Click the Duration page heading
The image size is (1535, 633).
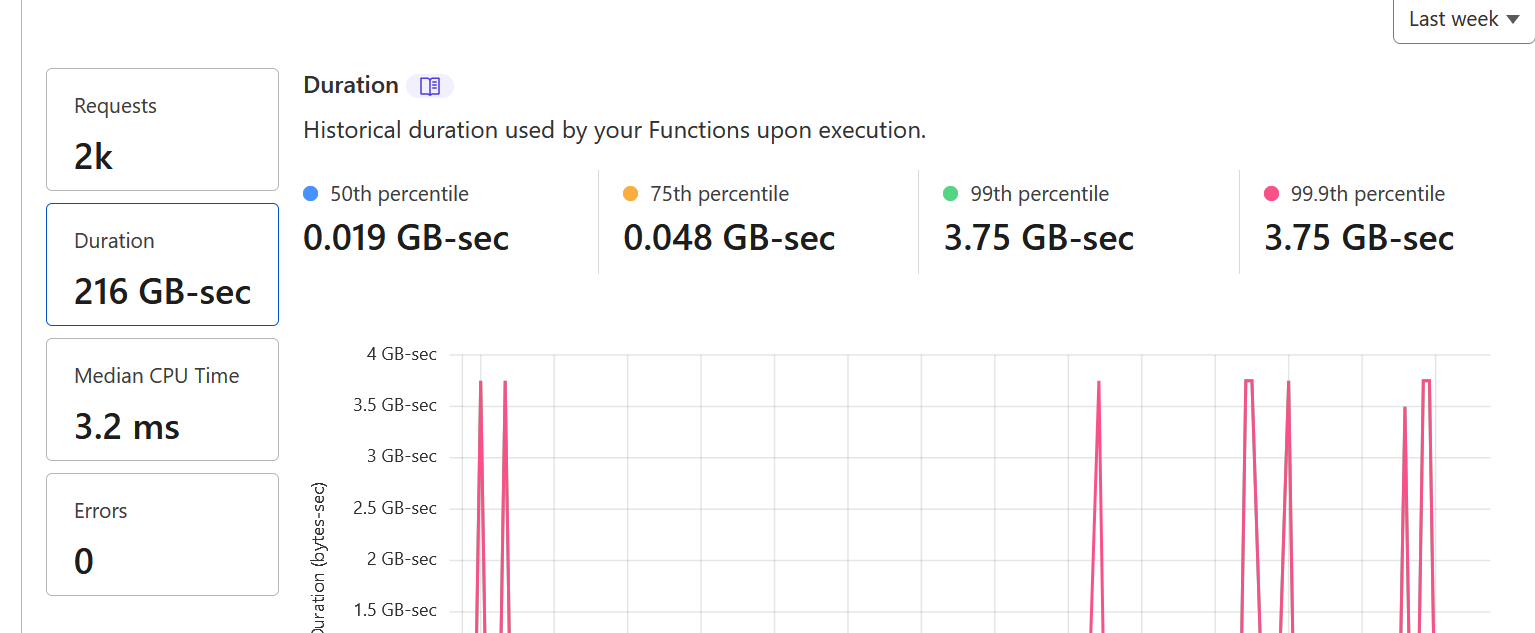351,85
